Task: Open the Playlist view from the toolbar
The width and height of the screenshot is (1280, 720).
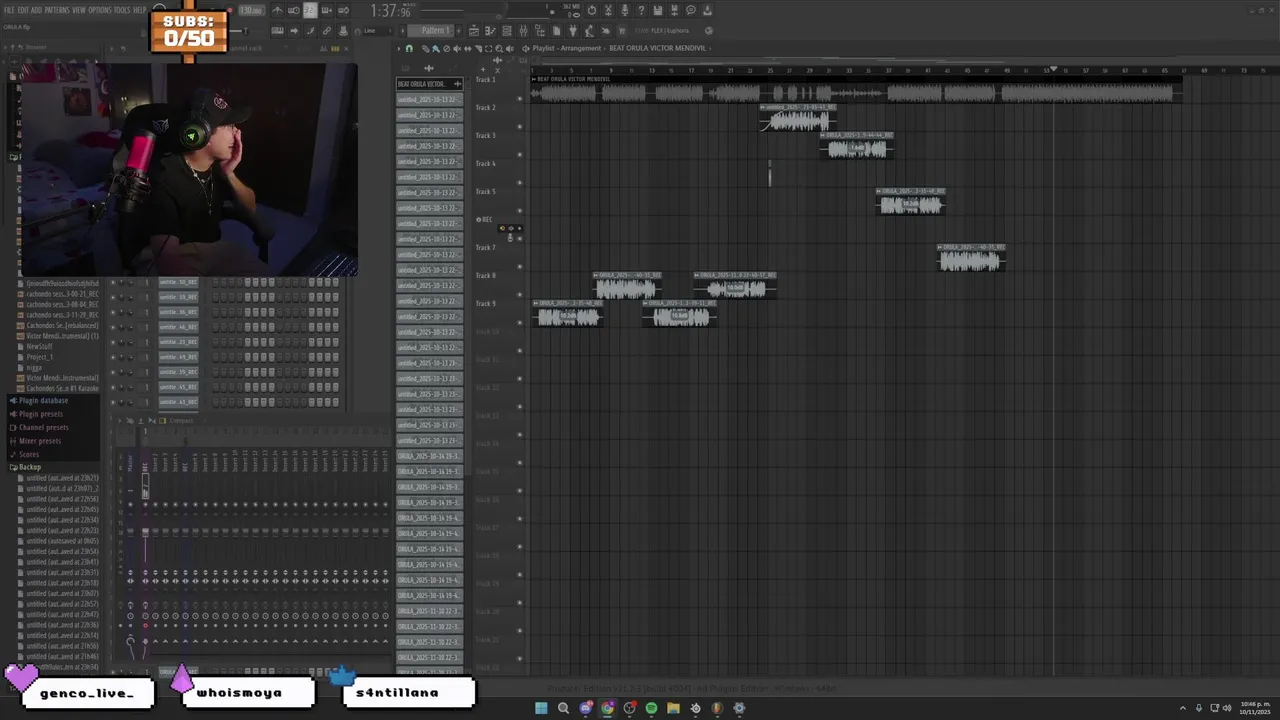Action: point(474,30)
